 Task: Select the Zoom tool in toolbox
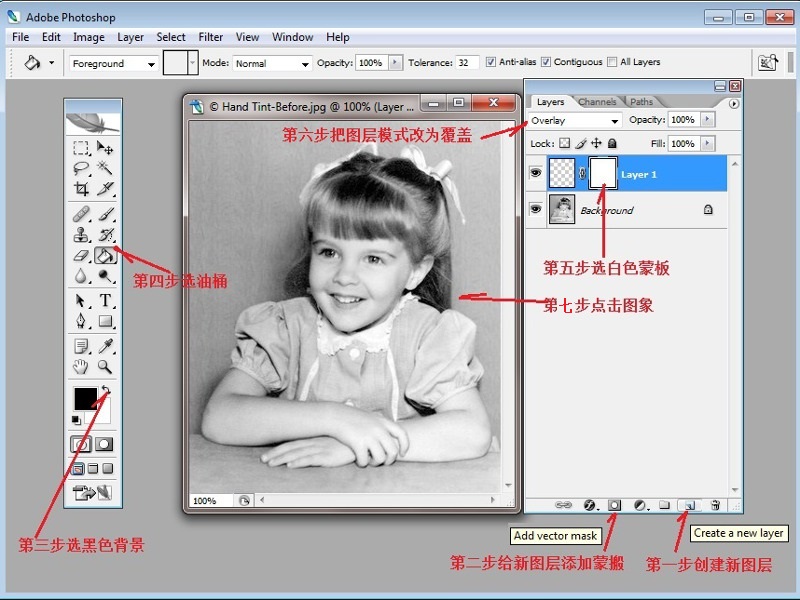105,367
